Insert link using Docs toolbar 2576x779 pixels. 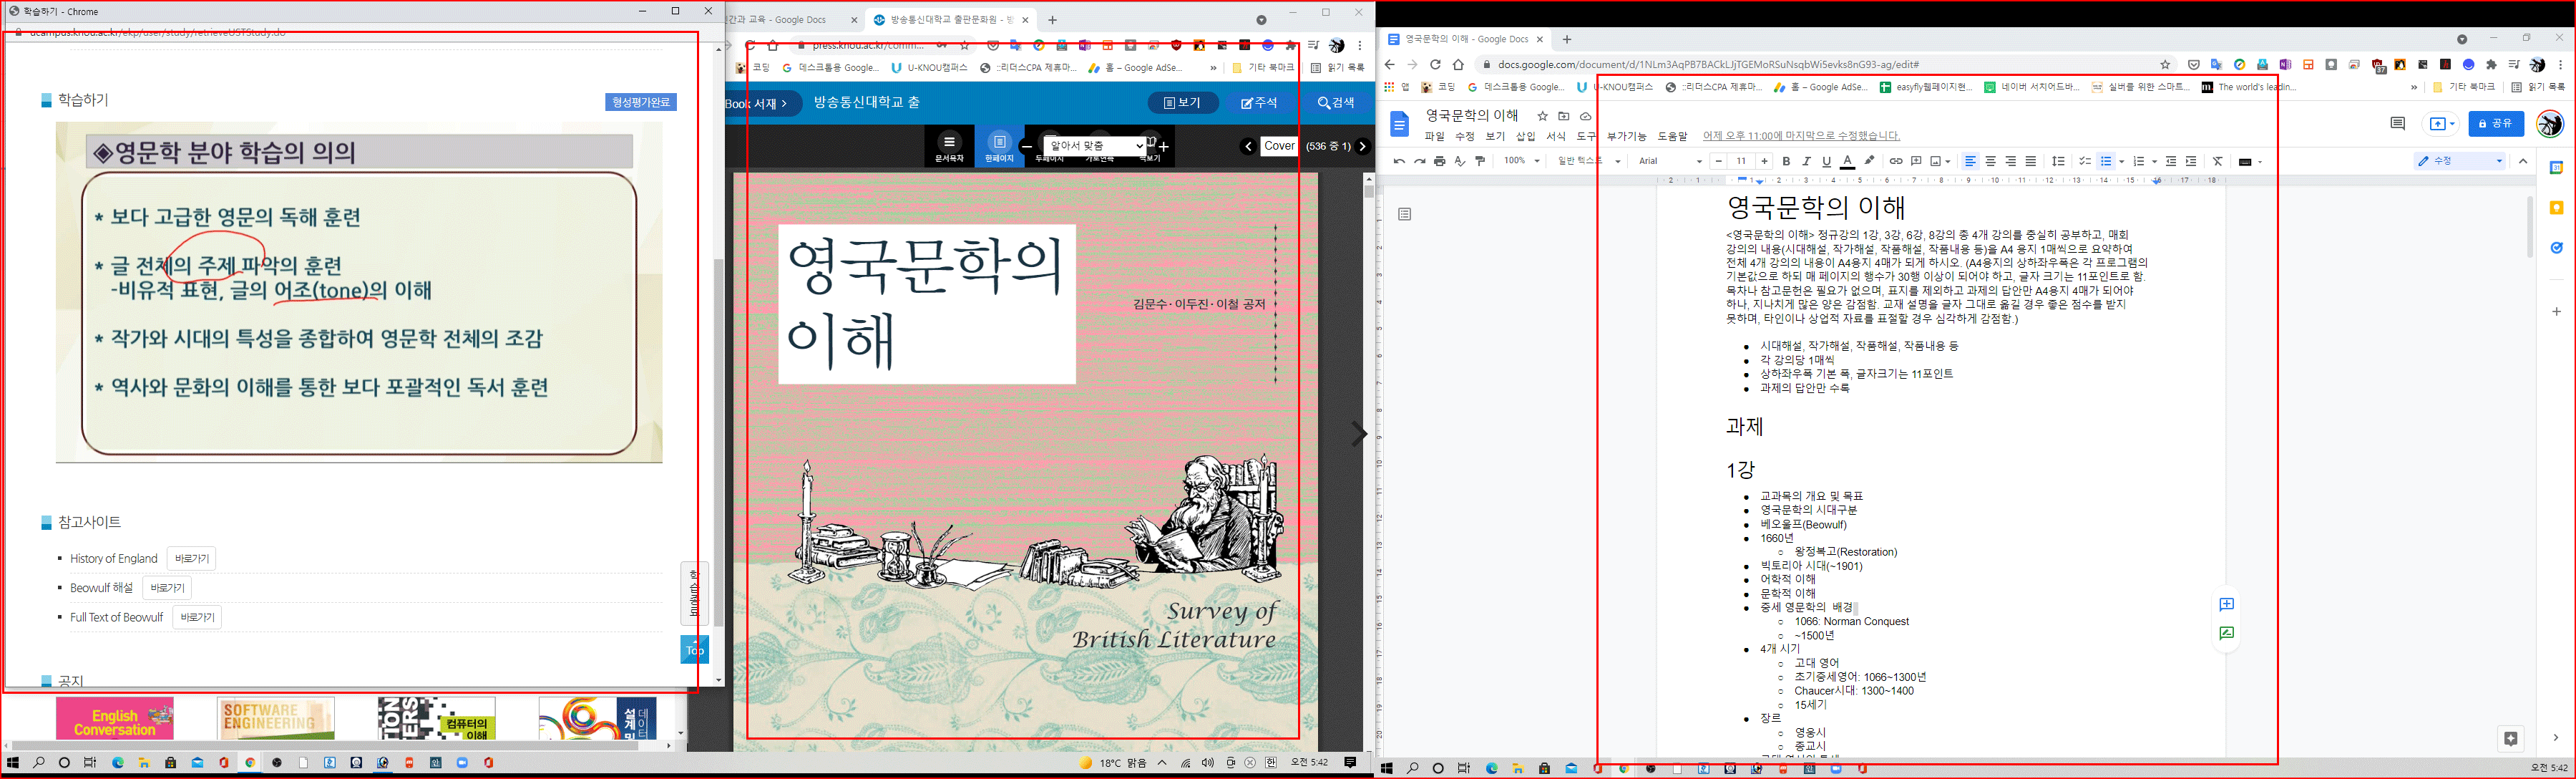click(x=1895, y=161)
